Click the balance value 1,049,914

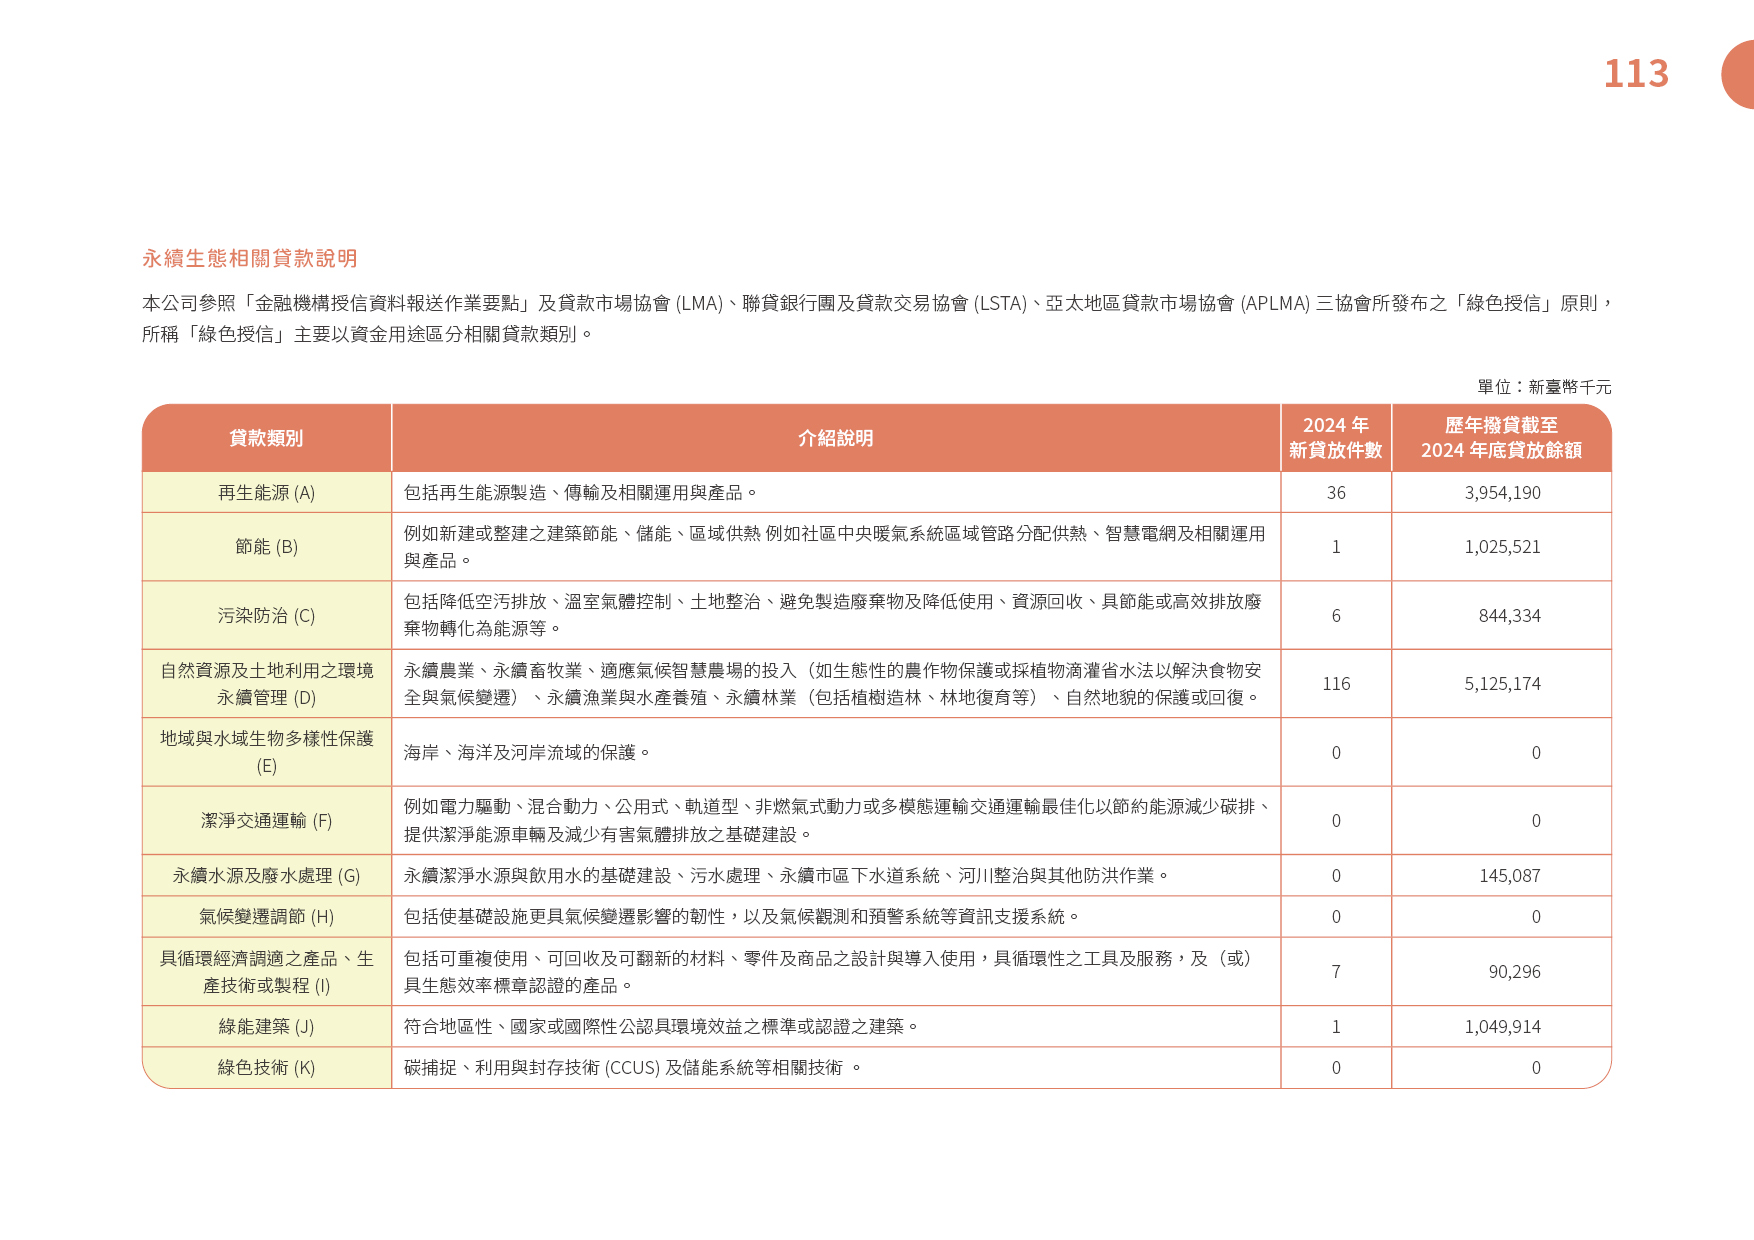click(x=1503, y=1027)
